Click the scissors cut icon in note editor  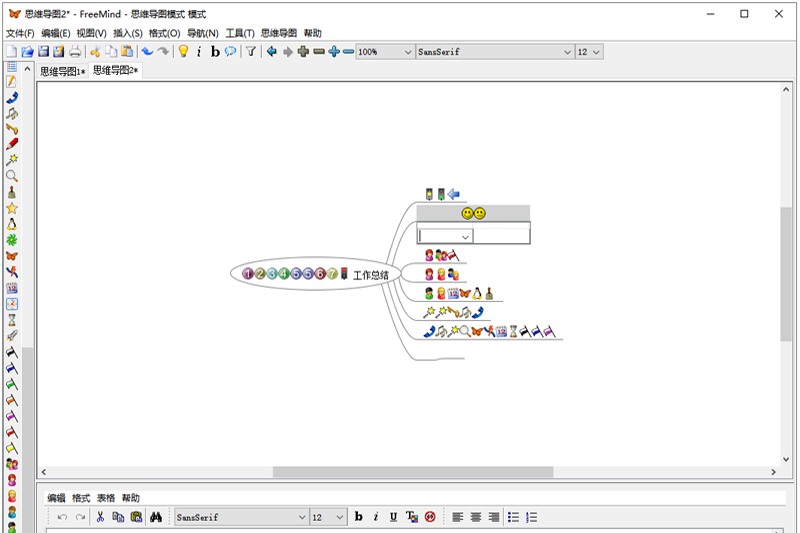[x=100, y=517]
